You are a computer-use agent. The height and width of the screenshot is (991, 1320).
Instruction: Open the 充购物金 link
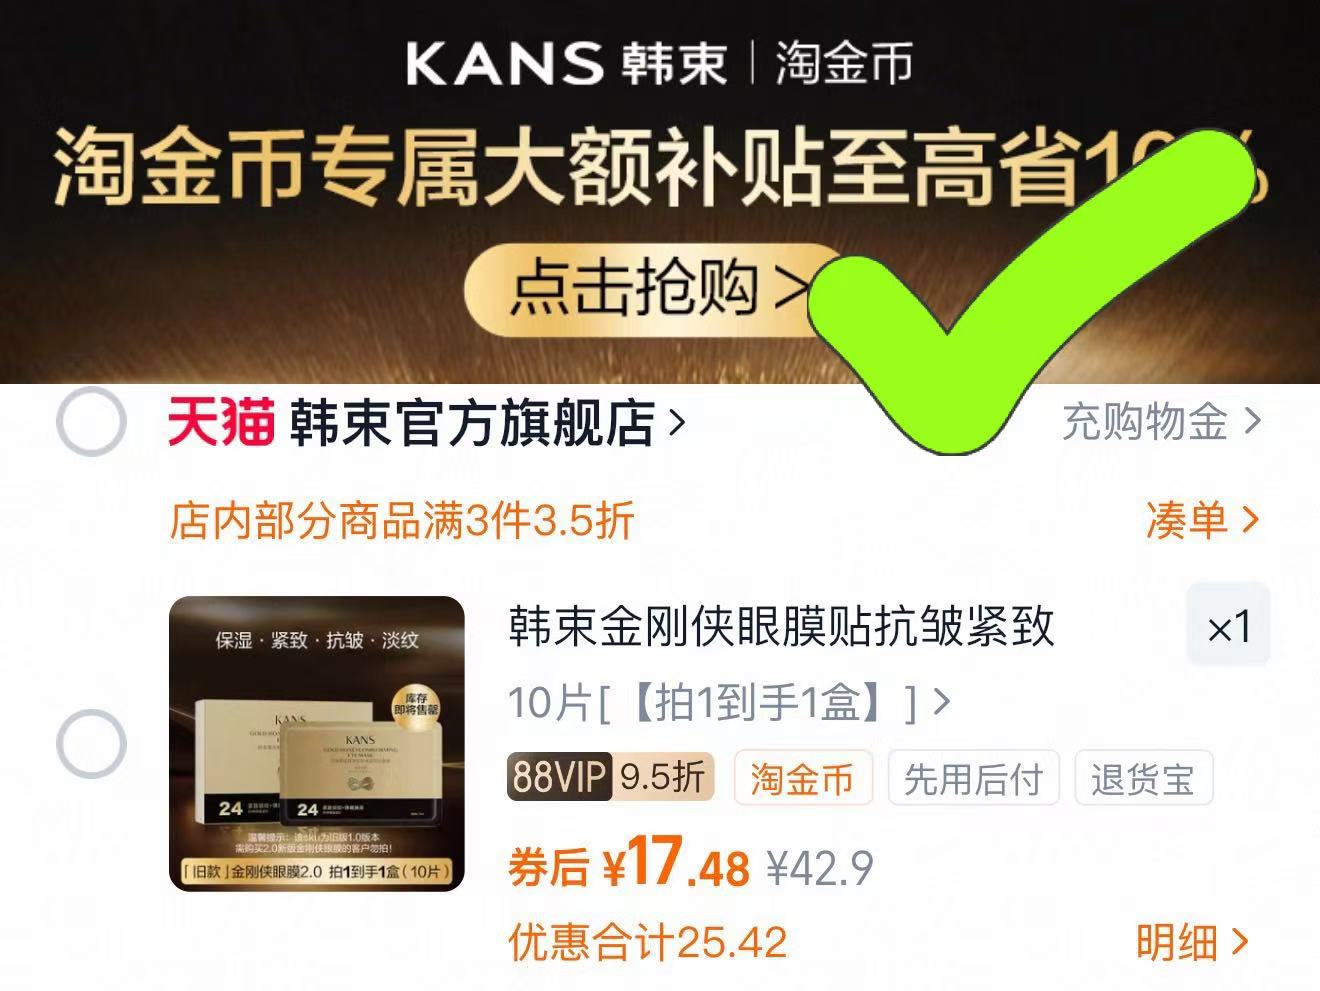(1161, 422)
